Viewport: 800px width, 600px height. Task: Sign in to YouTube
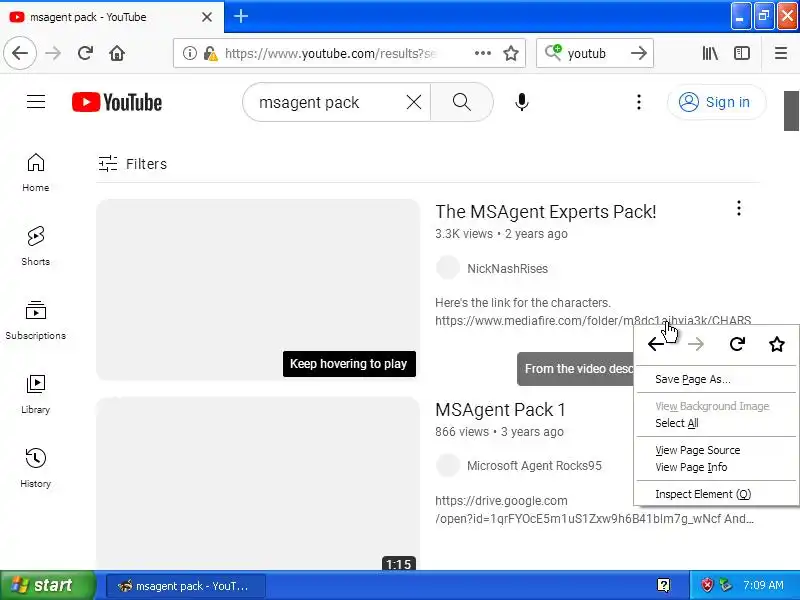[716, 102]
